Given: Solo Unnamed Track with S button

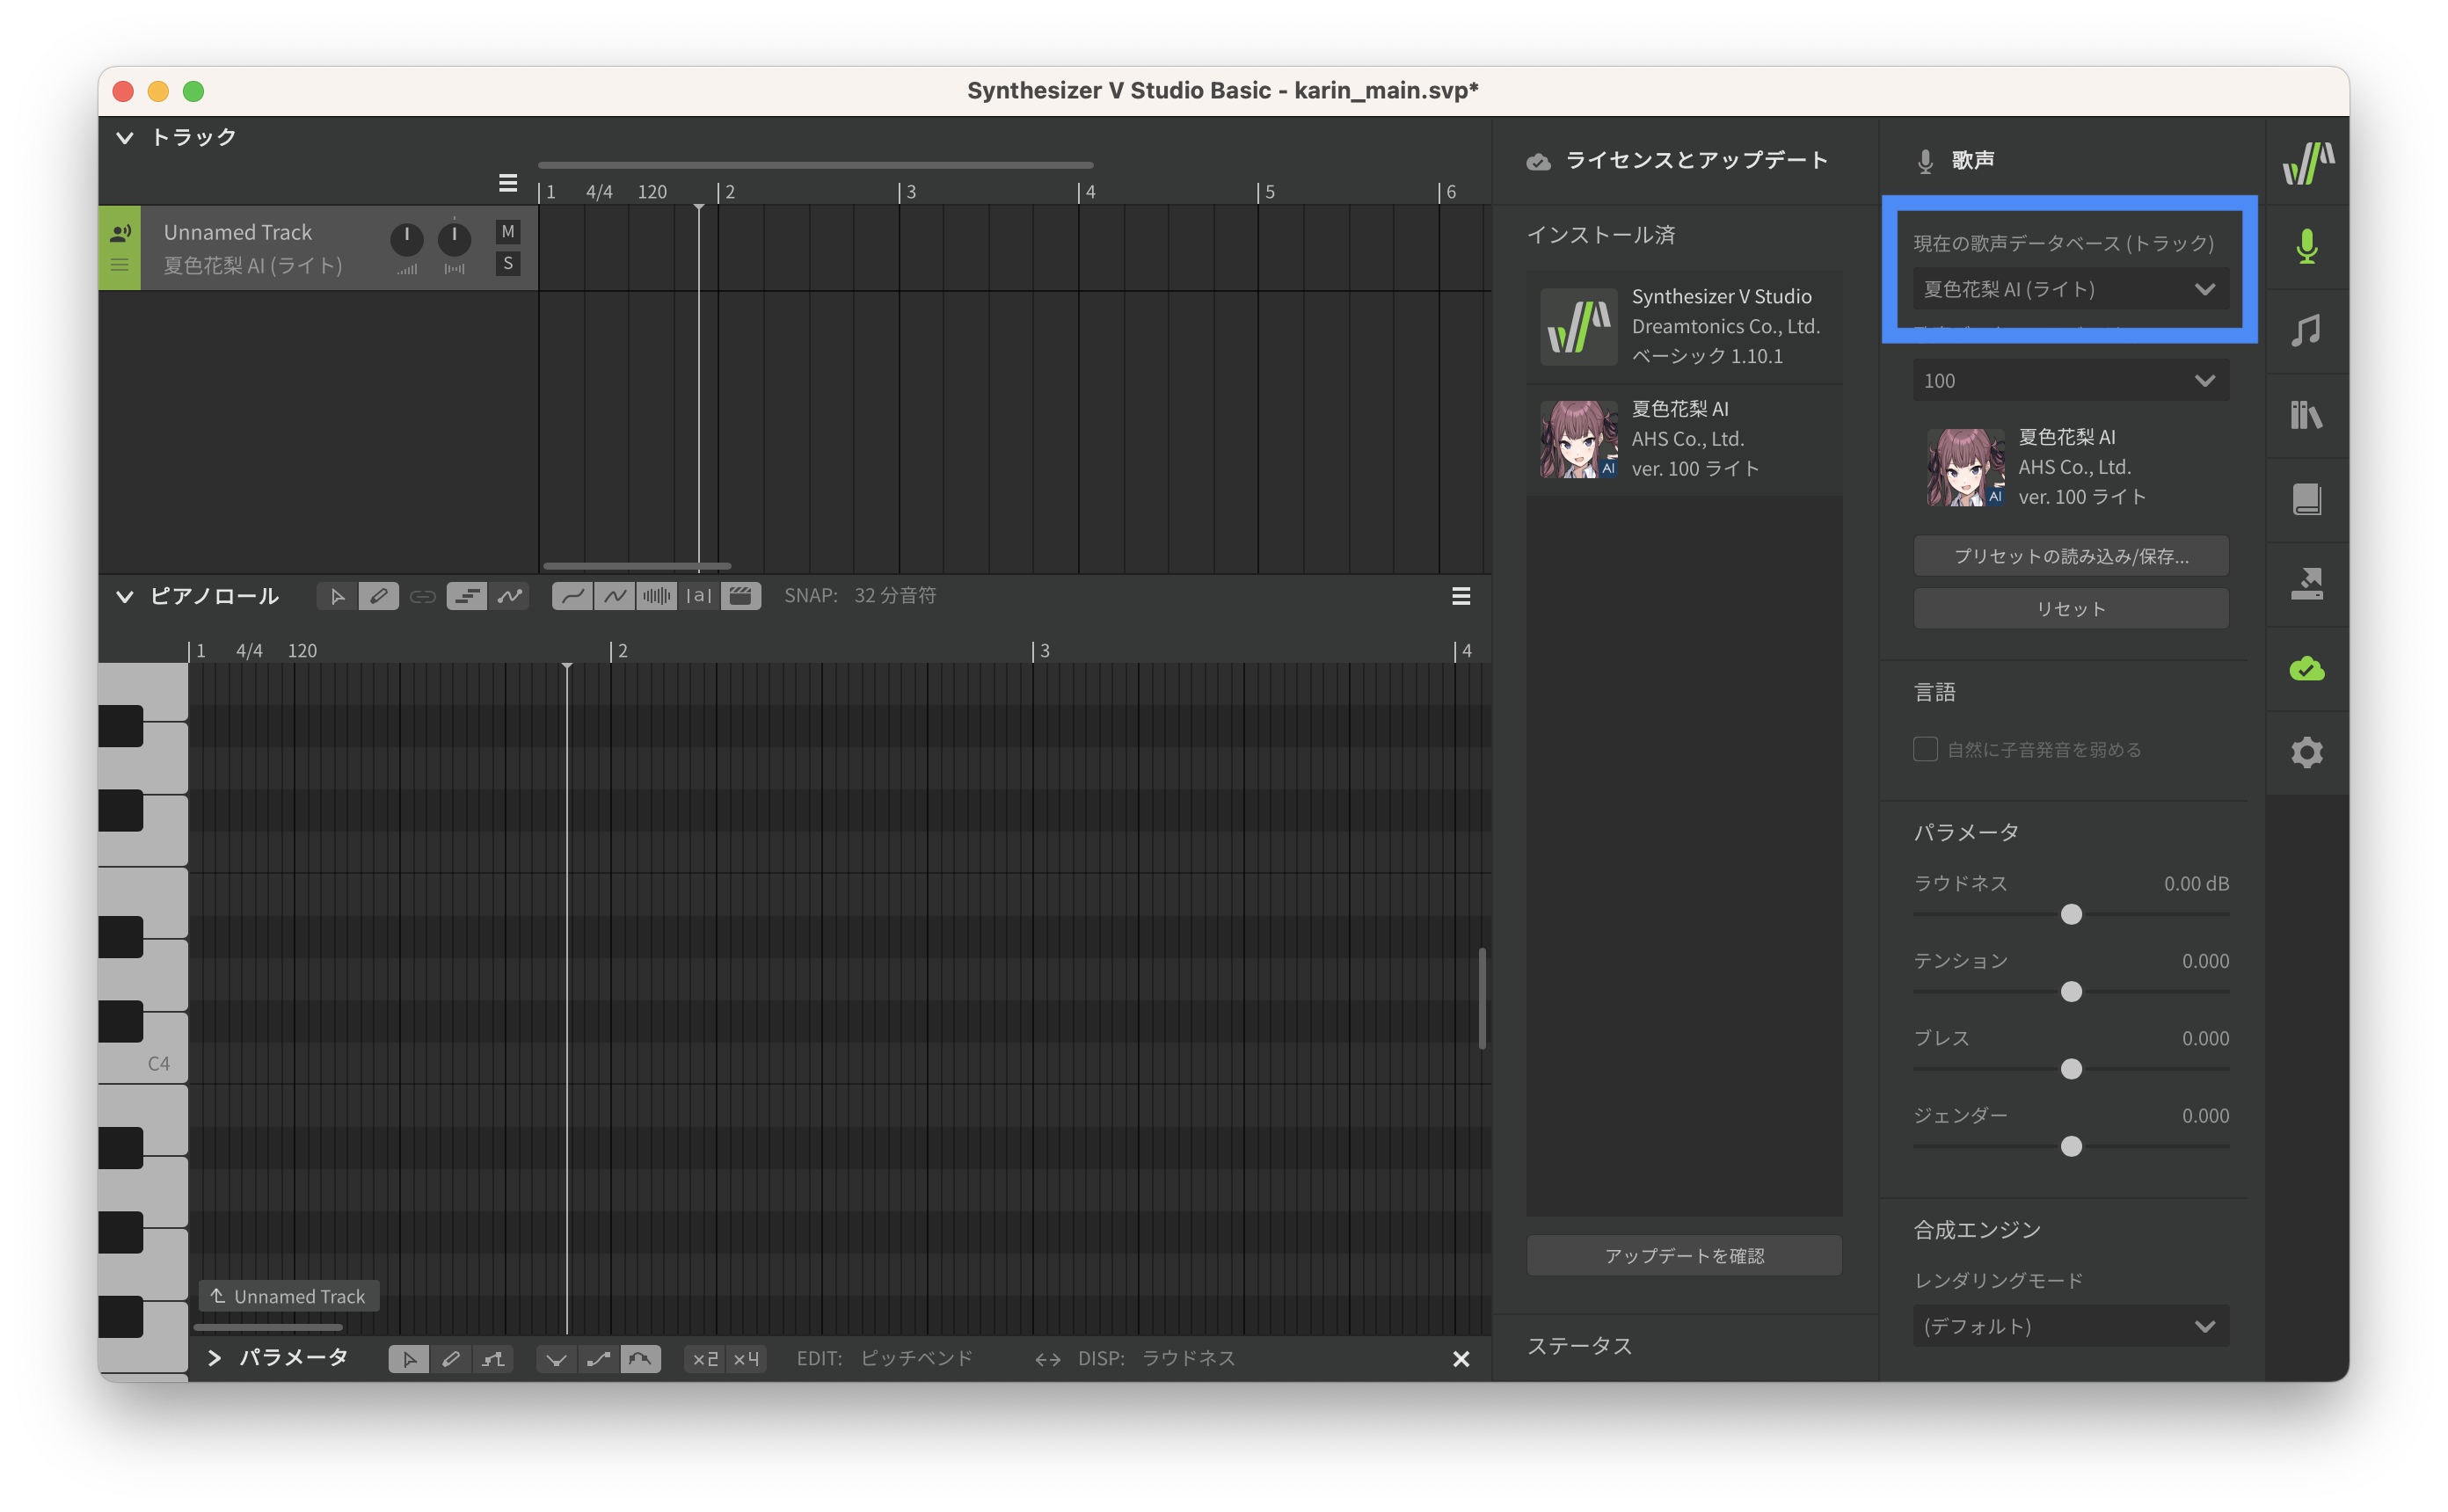Looking at the screenshot, I should (x=508, y=264).
